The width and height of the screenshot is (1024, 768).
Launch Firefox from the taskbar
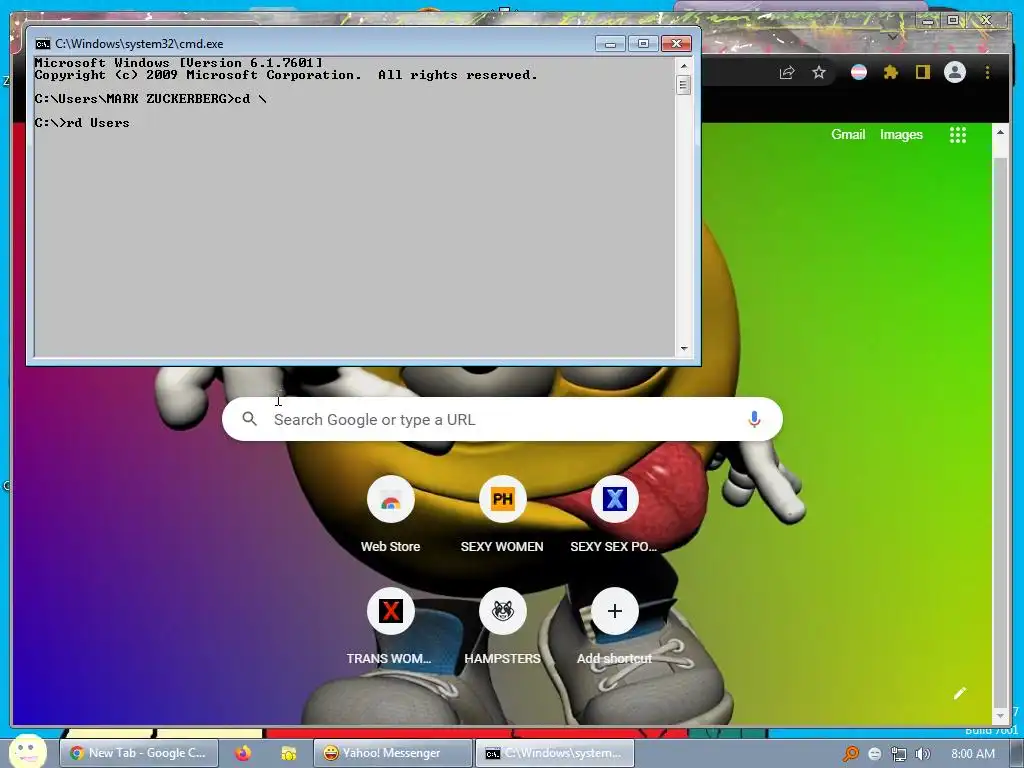243,753
